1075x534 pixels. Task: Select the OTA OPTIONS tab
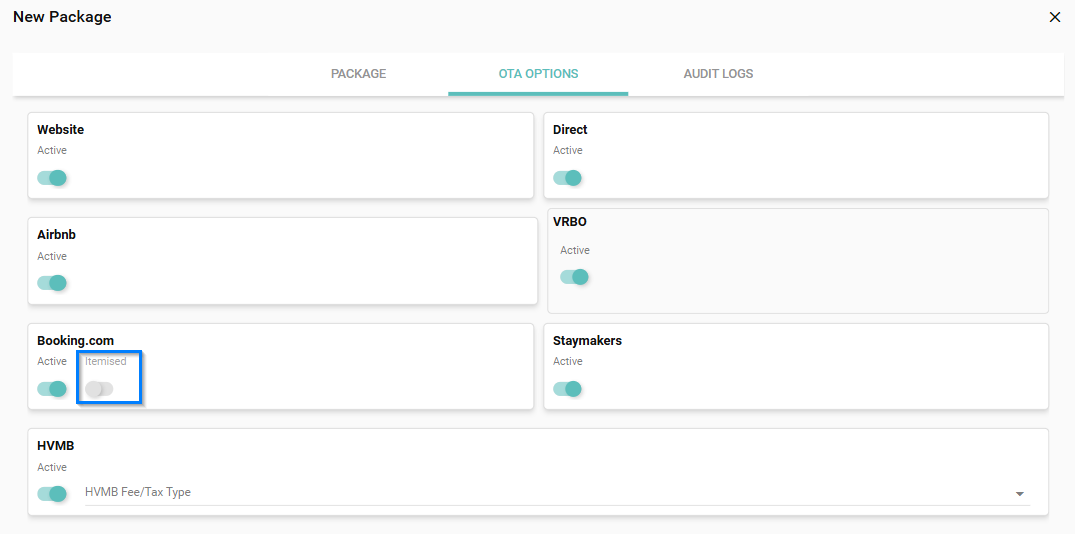538,74
